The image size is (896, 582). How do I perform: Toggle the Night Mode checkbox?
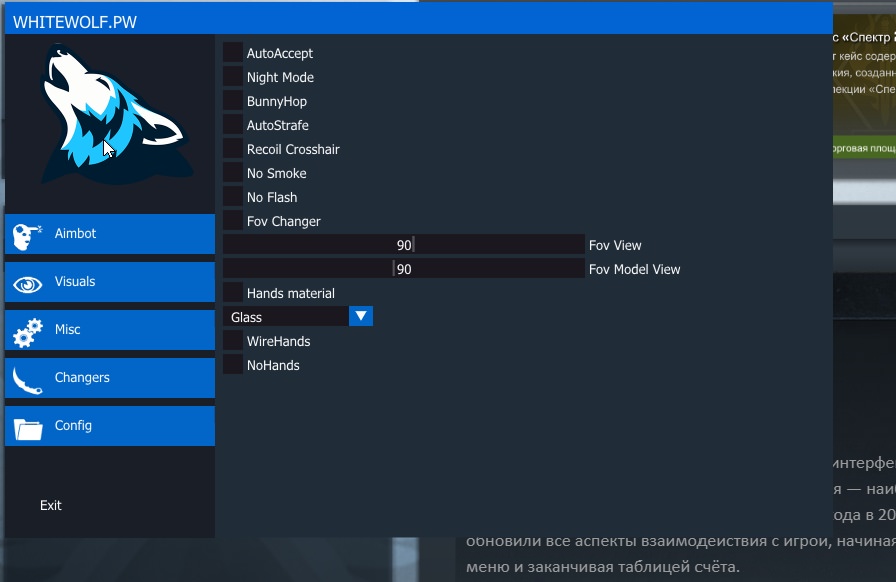(233, 76)
